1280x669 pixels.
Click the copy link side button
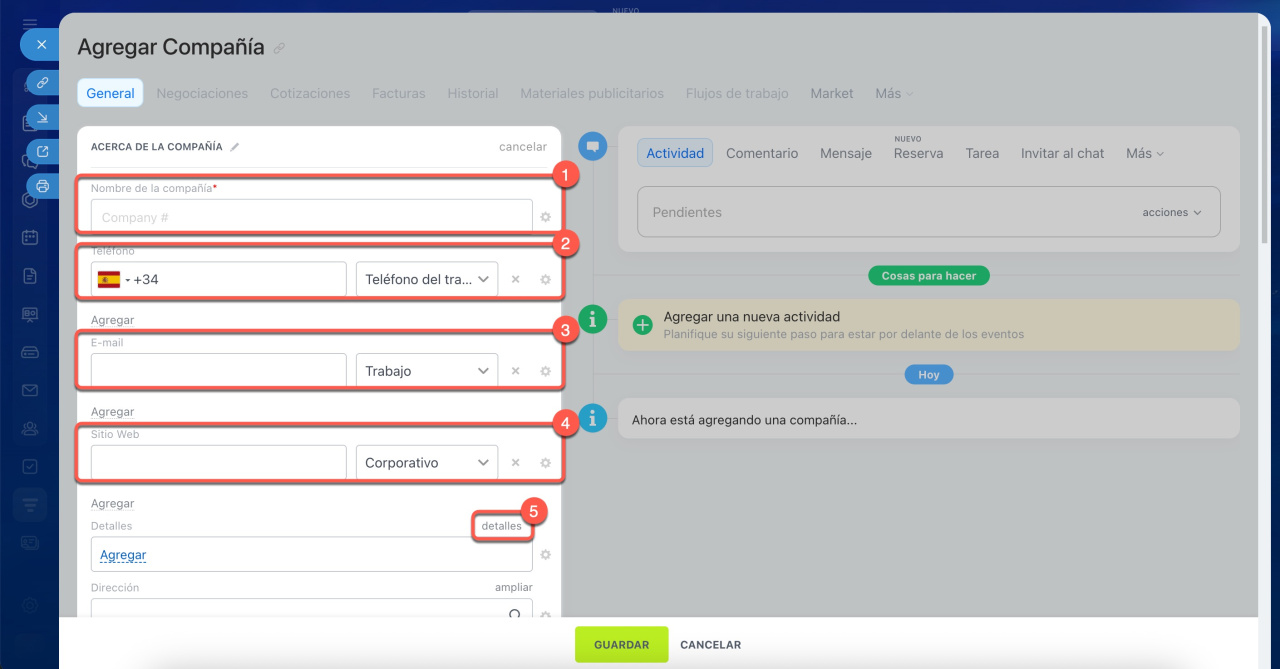click(x=42, y=83)
